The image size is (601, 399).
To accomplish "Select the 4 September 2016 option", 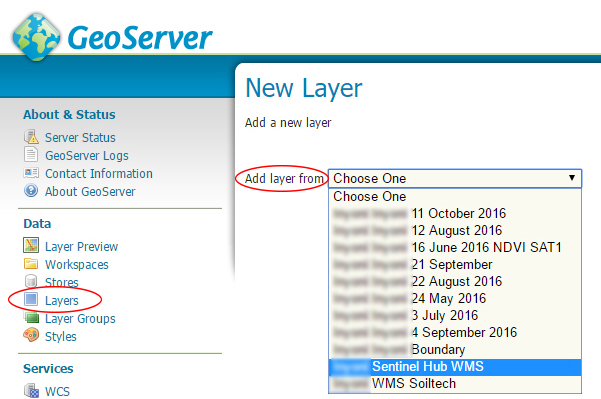I will coord(455,332).
